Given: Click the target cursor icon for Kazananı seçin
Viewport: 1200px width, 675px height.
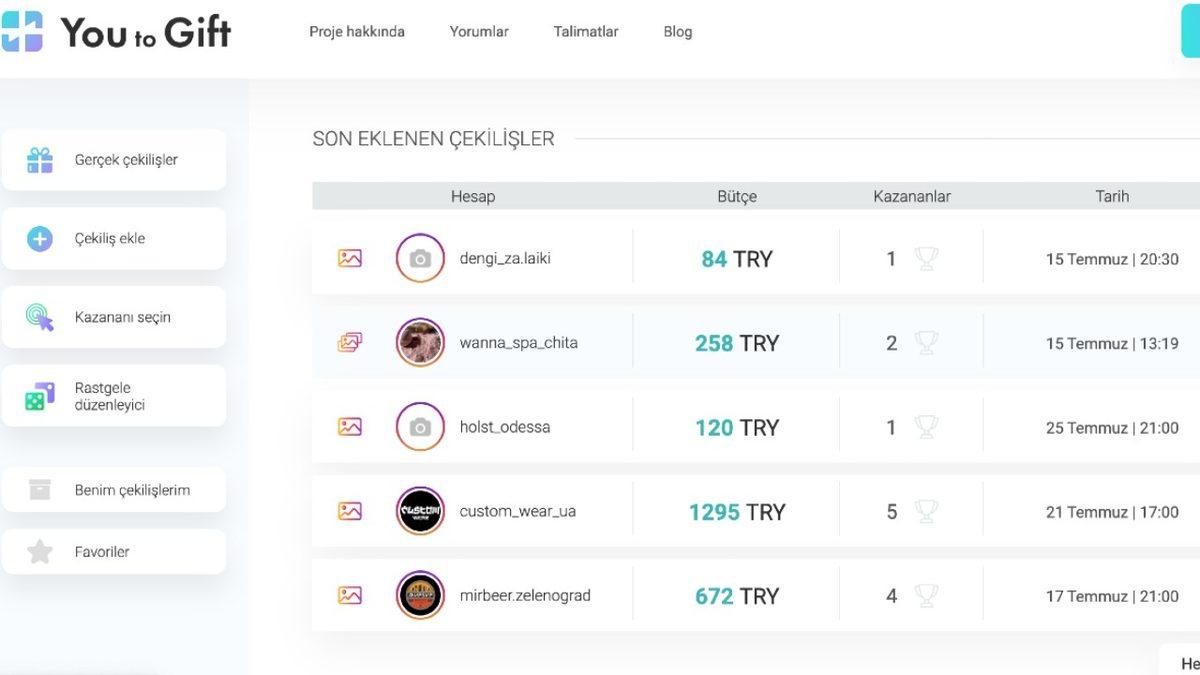Looking at the screenshot, I should click(40, 318).
